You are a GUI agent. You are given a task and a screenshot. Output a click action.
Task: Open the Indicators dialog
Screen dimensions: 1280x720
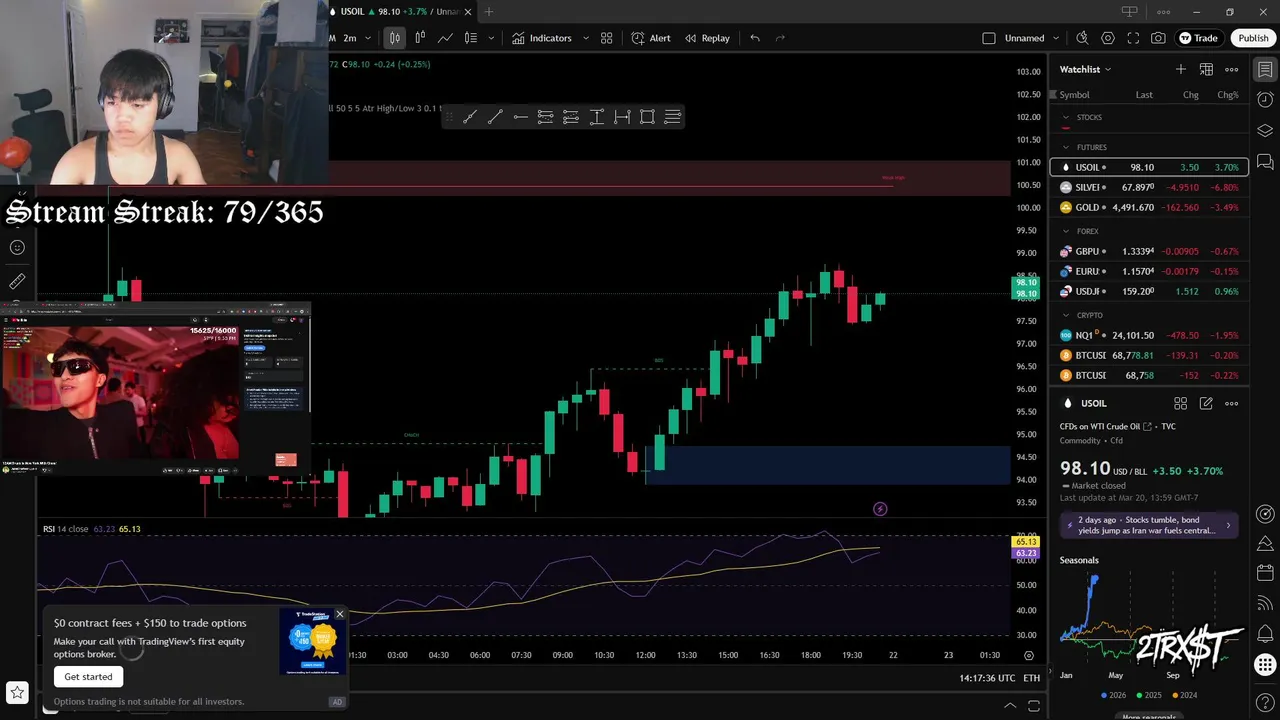pos(542,38)
